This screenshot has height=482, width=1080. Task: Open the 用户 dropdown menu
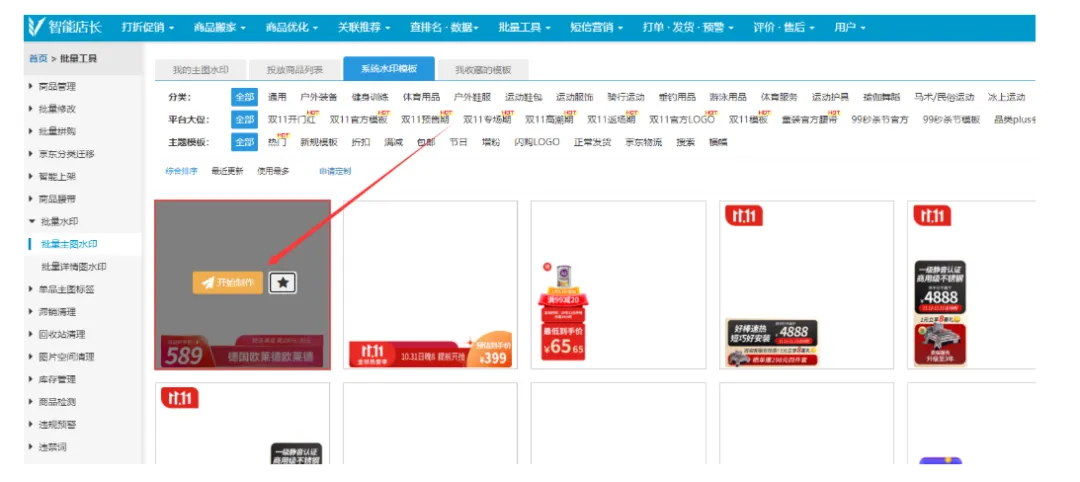(x=849, y=28)
